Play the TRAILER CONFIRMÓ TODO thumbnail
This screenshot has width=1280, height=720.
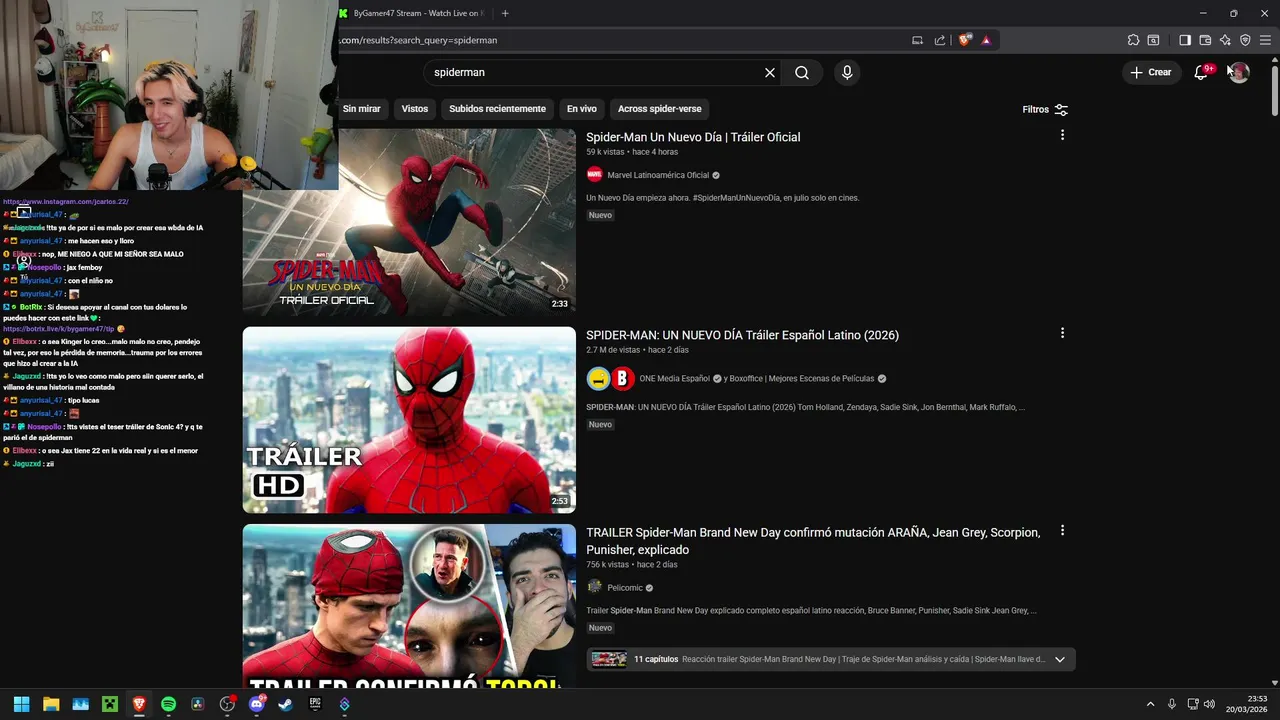[x=409, y=606]
